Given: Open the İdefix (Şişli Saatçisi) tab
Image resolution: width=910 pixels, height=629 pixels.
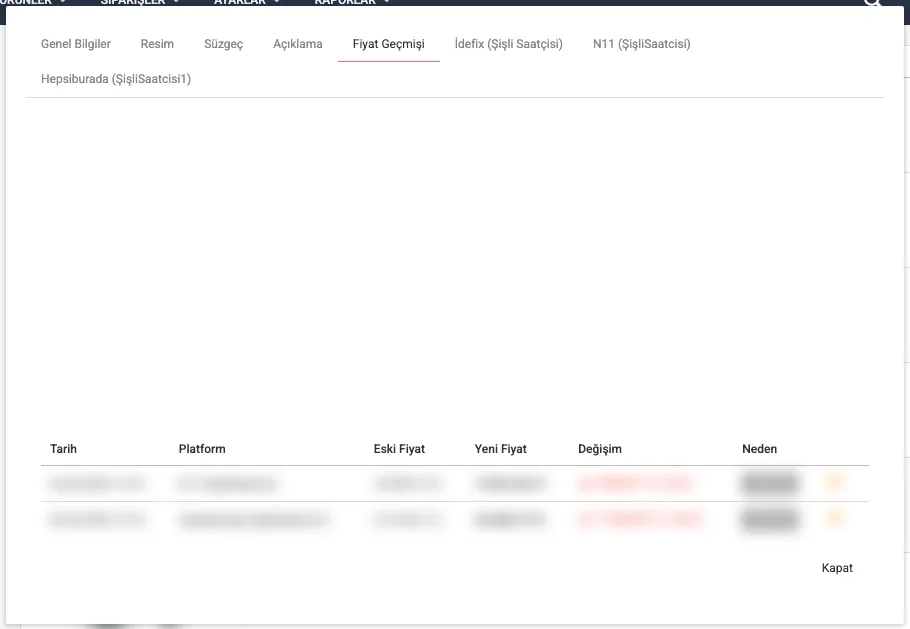Looking at the screenshot, I should click(x=508, y=44).
